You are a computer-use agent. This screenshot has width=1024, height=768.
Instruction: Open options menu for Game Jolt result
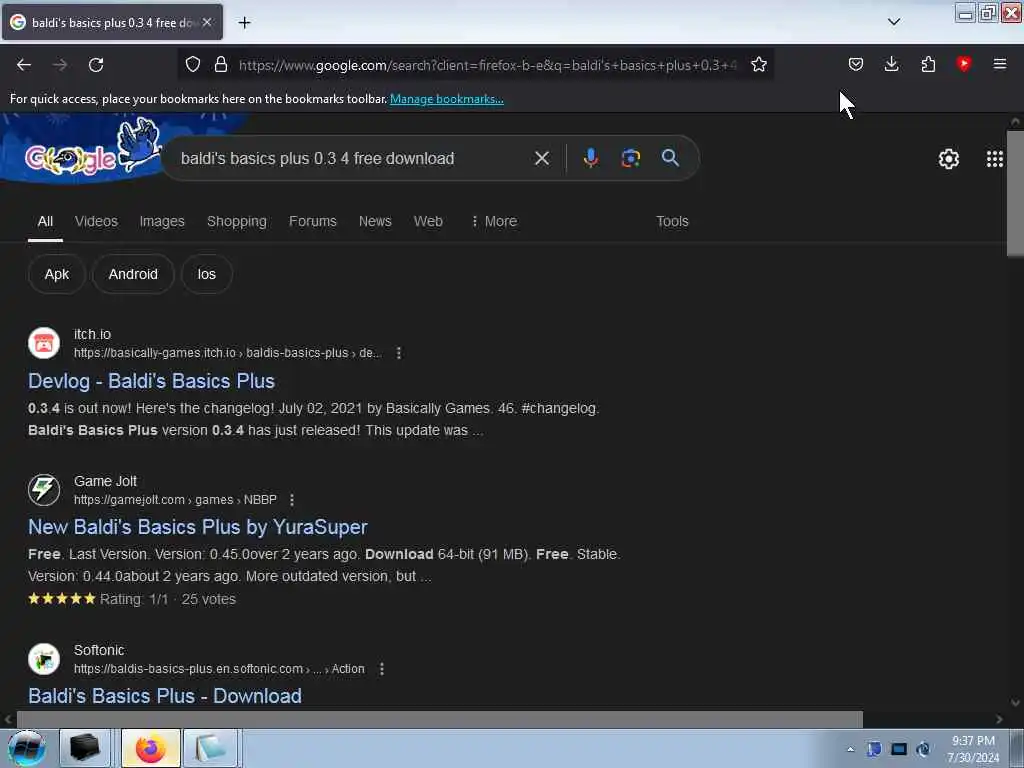[292, 500]
